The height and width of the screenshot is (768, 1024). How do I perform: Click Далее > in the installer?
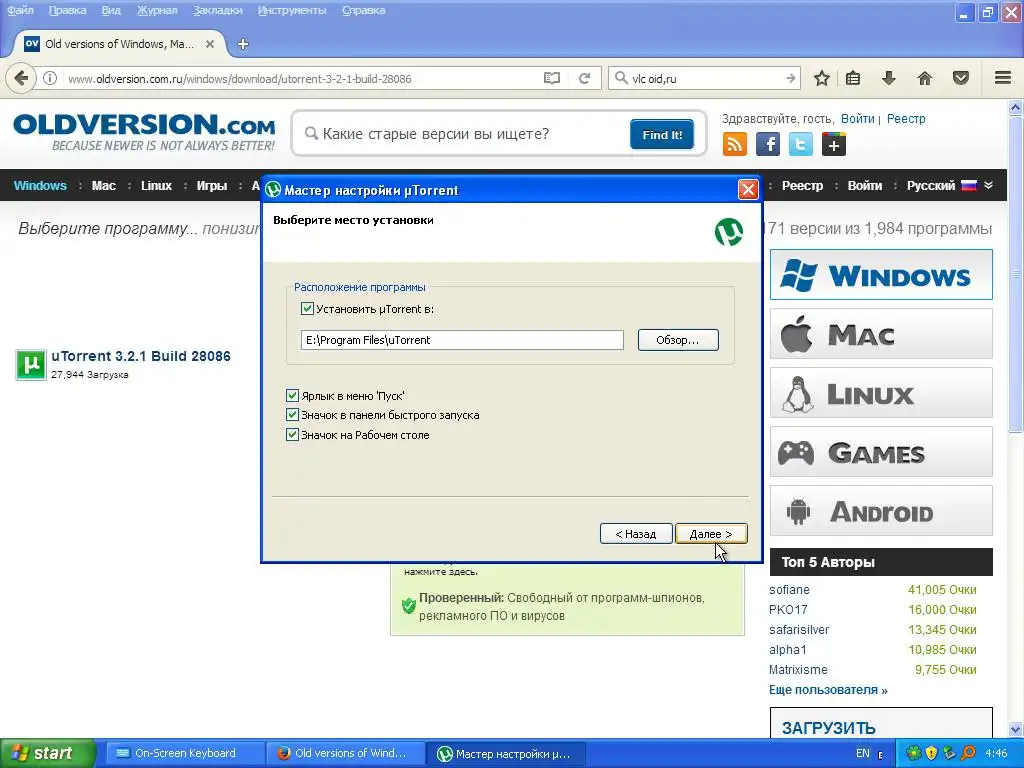click(x=711, y=534)
